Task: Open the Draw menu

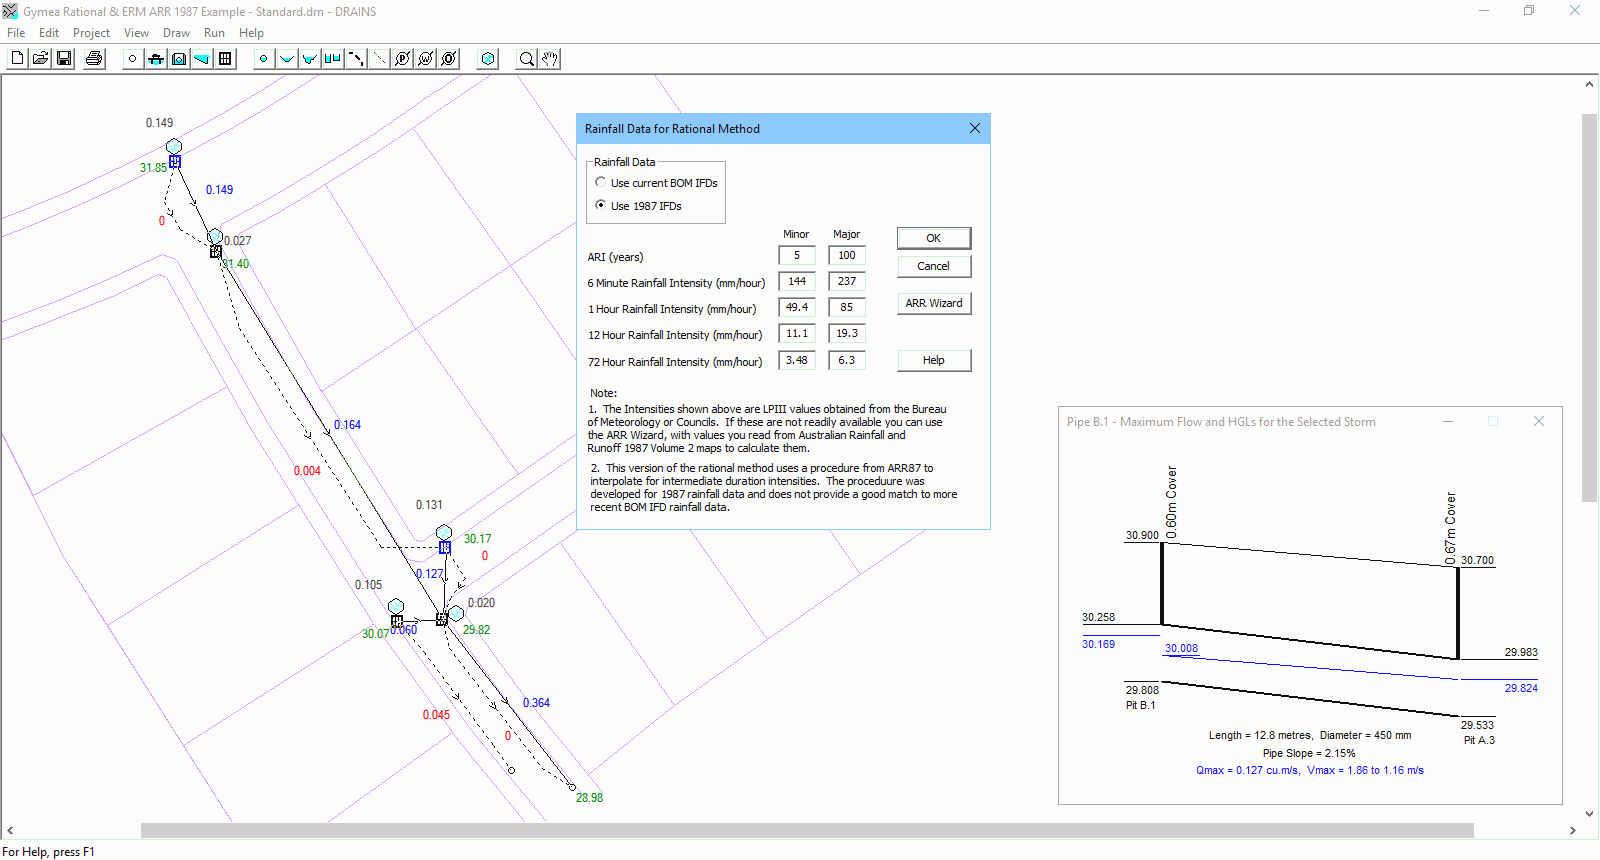Action: pyautogui.click(x=176, y=33)
